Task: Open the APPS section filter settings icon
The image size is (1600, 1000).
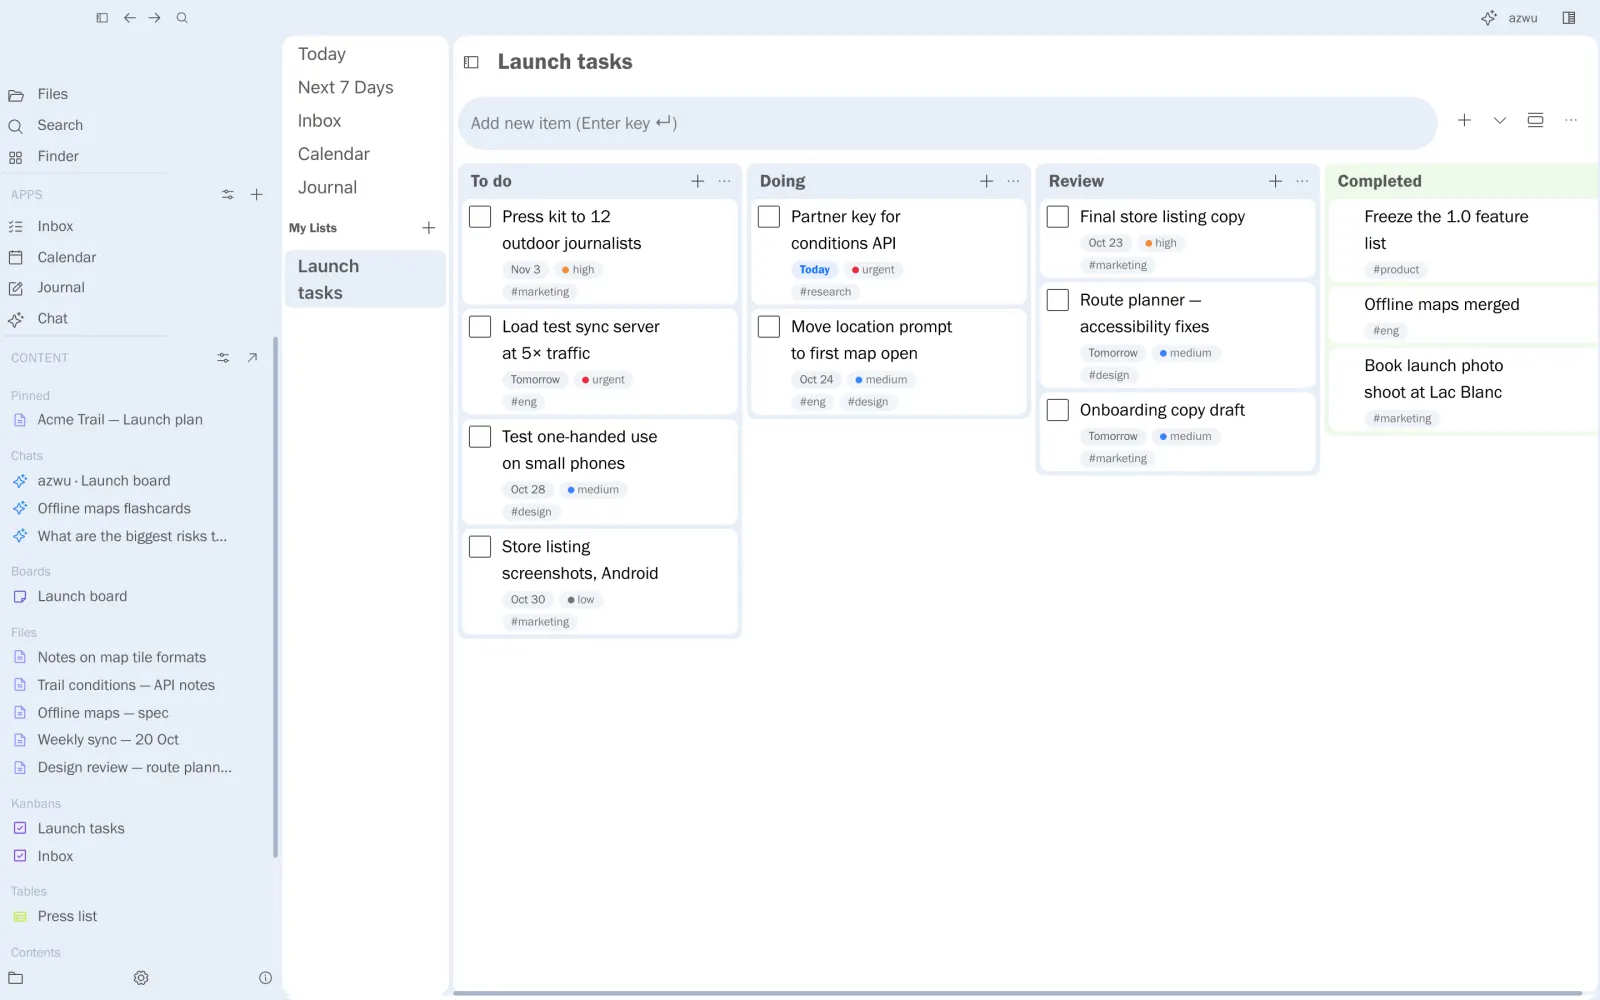Action: point(228,195)
